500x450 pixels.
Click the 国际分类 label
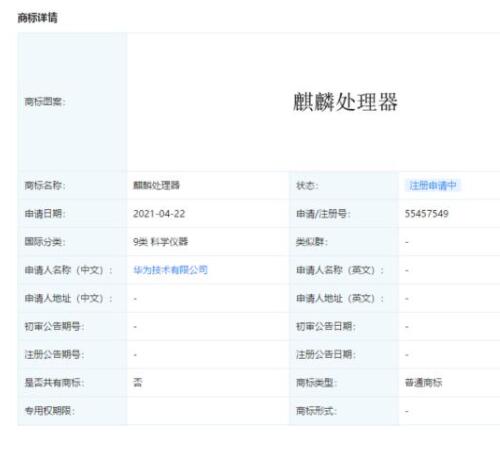coord(45,242)
